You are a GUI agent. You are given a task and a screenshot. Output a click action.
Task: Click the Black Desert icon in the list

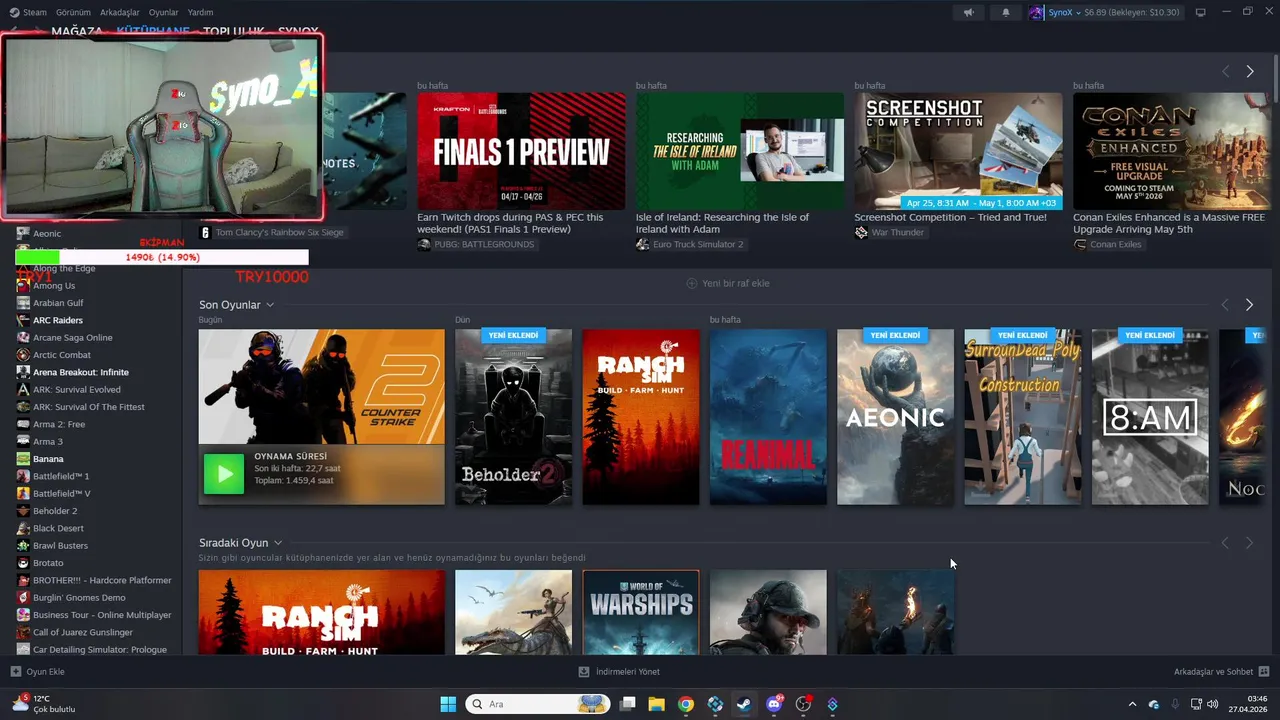coord(23,528)
